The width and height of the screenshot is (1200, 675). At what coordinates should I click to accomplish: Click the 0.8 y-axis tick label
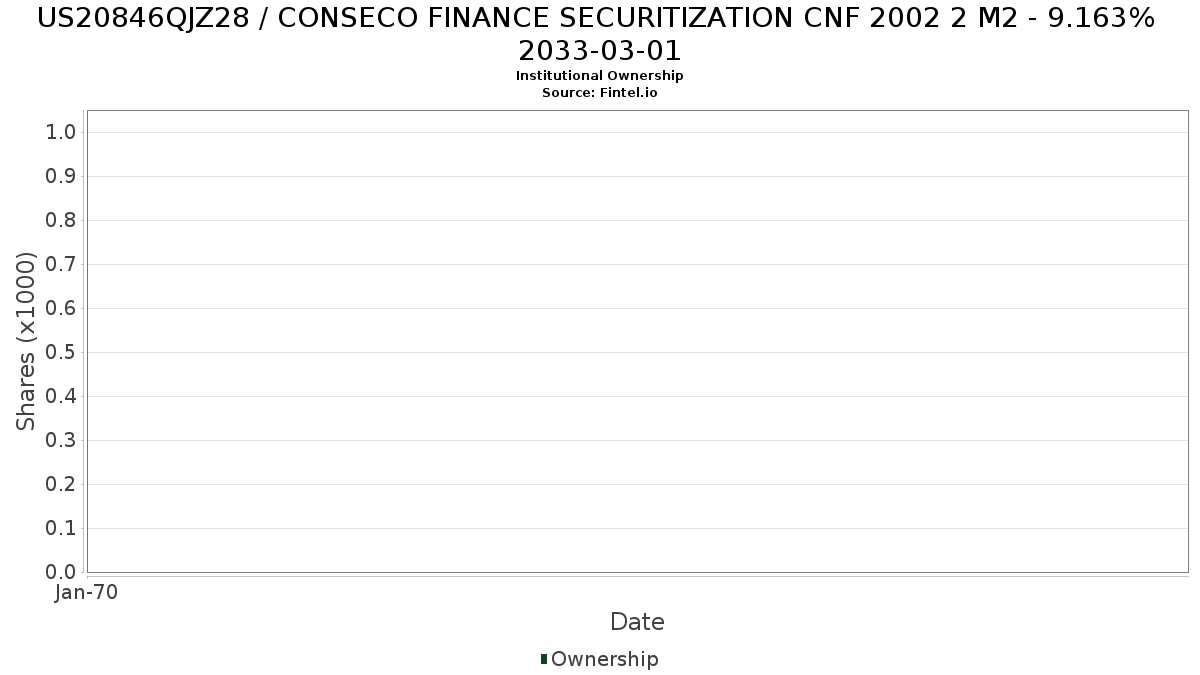point(61,221)
